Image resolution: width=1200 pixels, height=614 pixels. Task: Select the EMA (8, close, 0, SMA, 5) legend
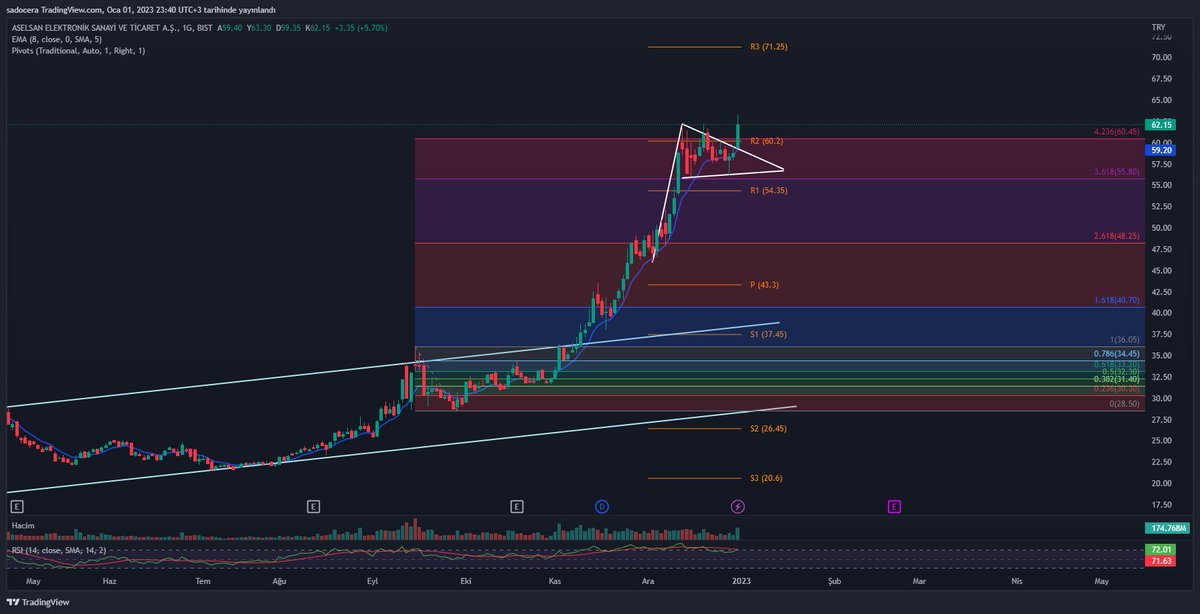(59, 39)
